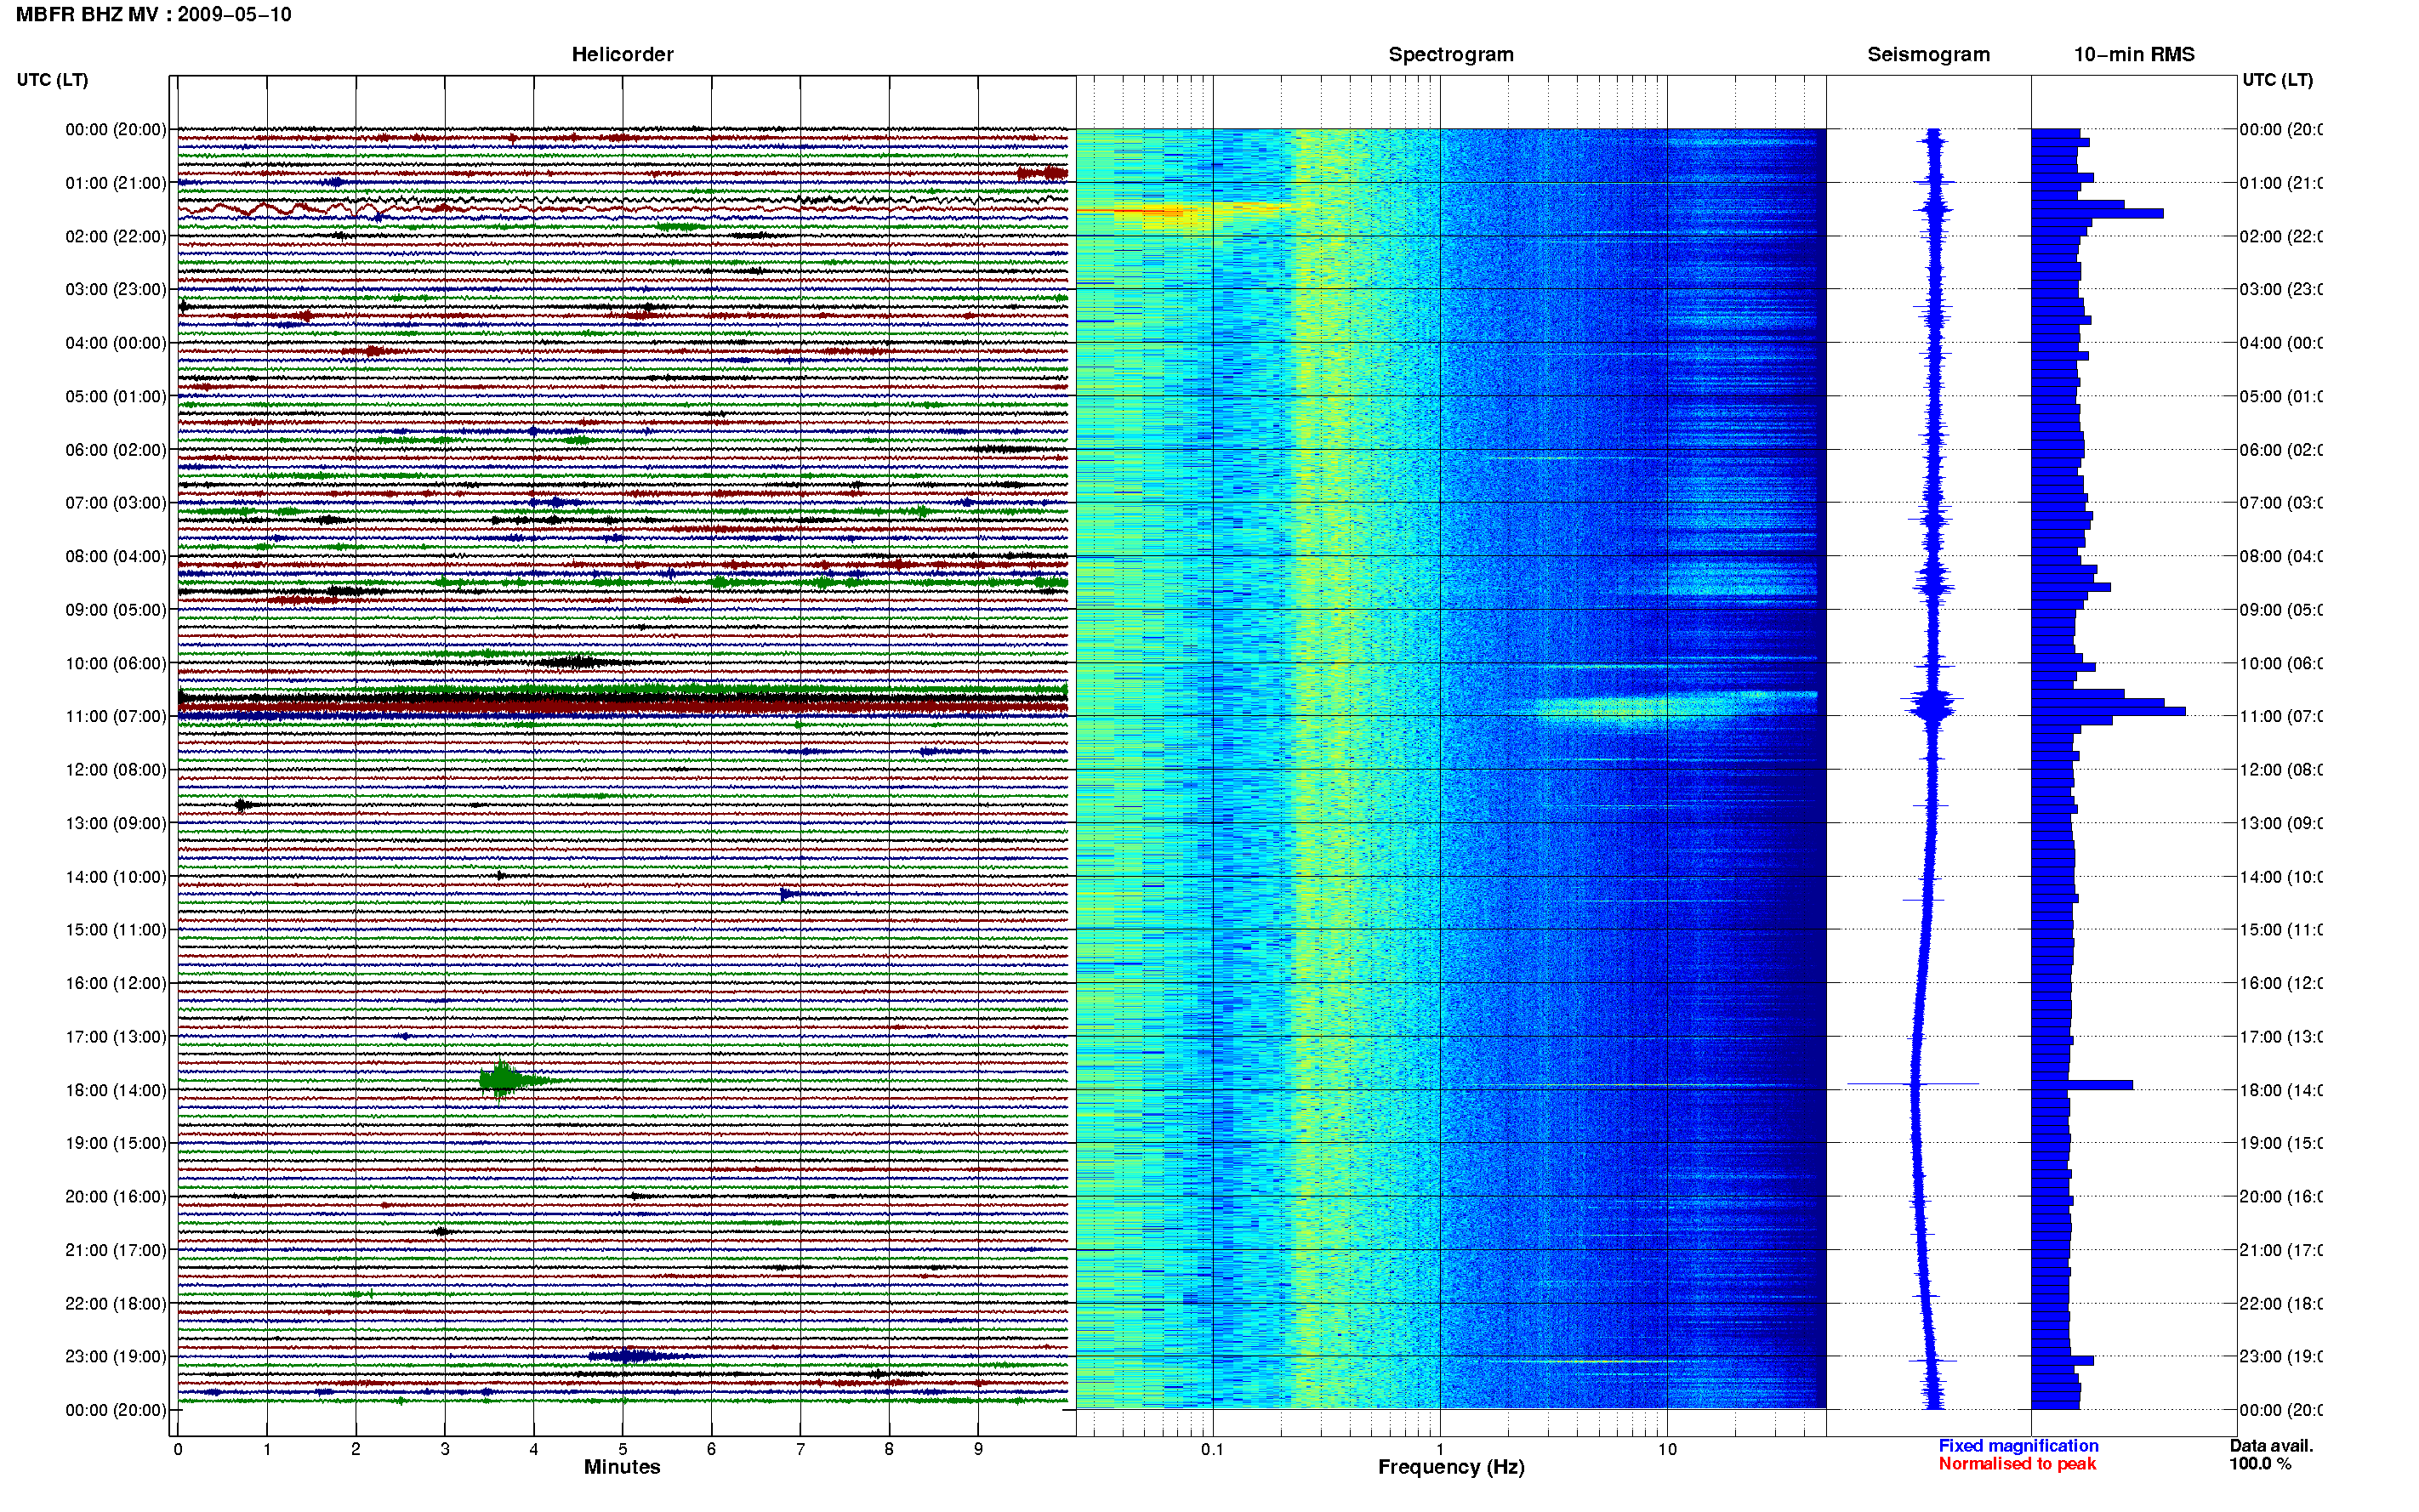Click the left 23:00 (19:00) time label

[x=116, y=1357]
